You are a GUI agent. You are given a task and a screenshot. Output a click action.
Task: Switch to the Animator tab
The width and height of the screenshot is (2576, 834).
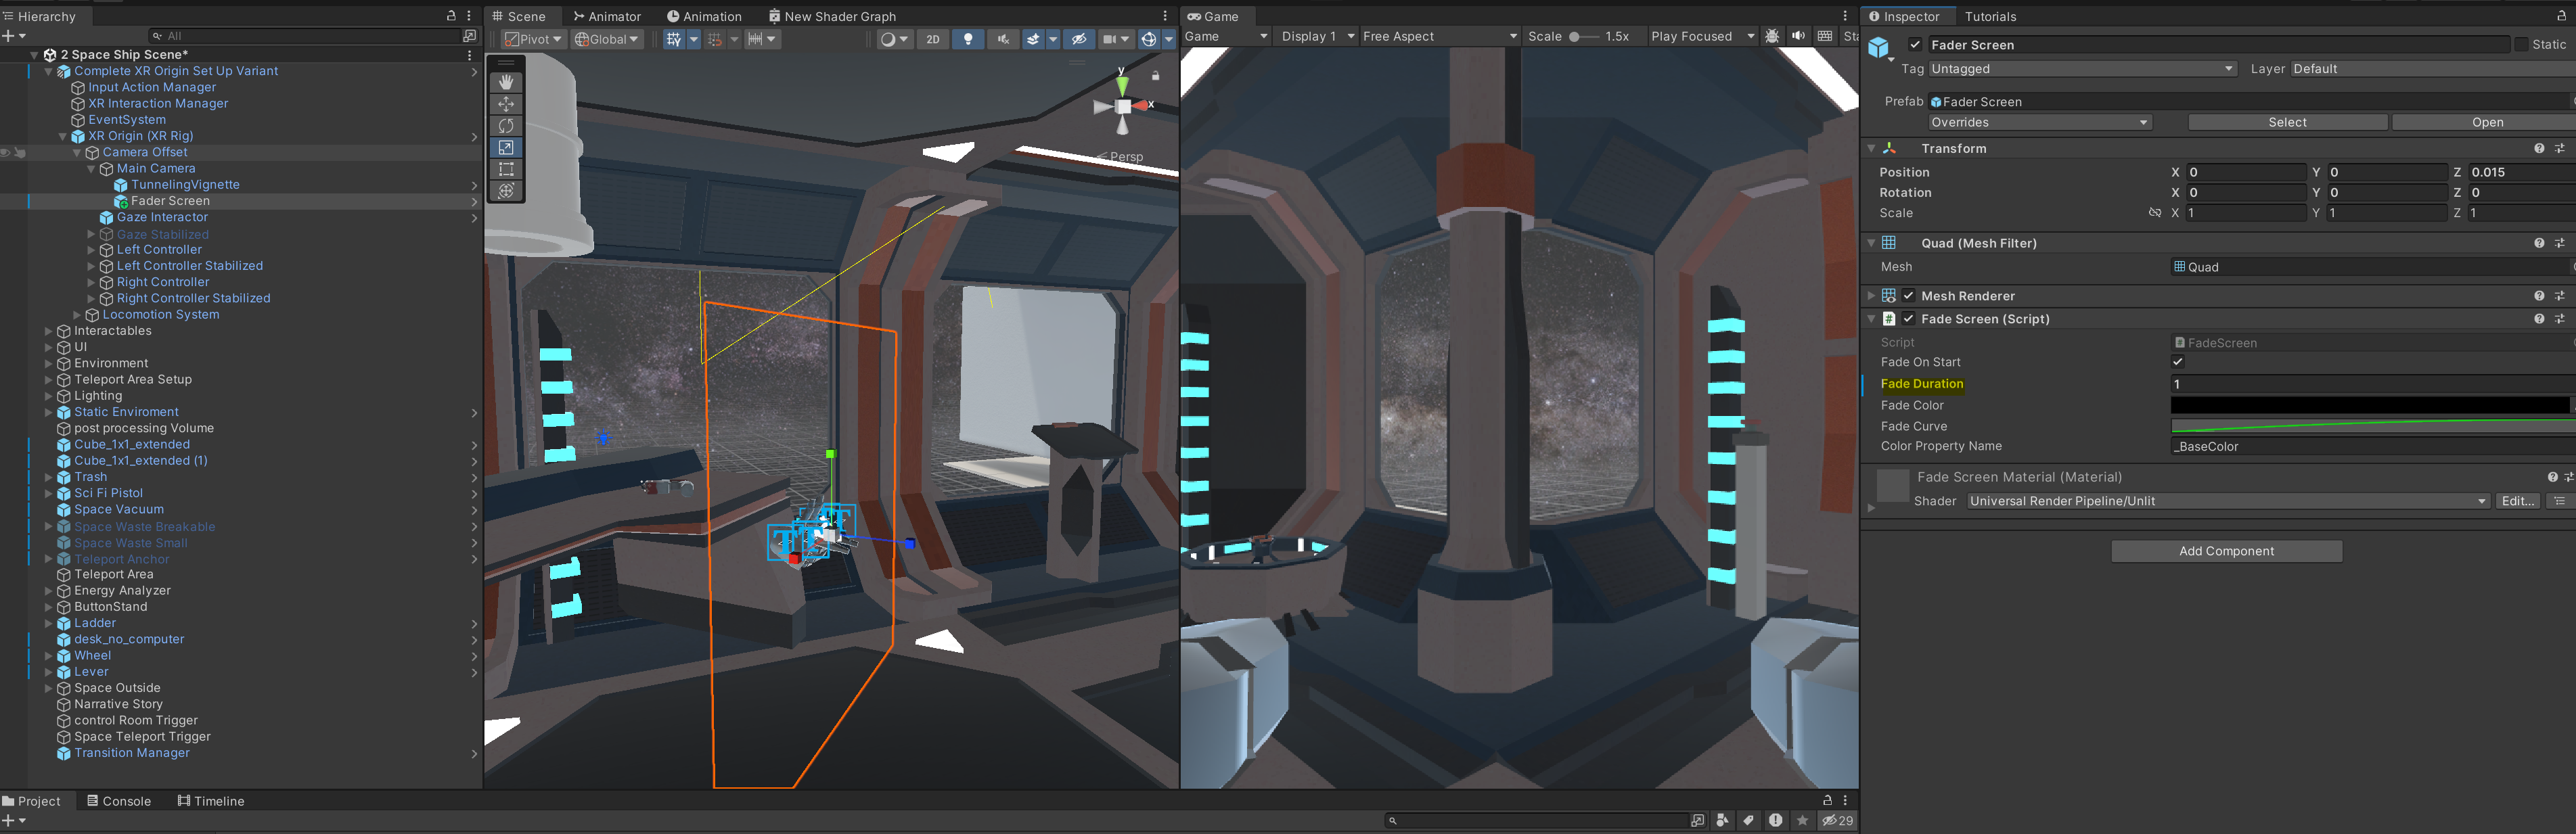pyautogui.click(x=607, y=16)
